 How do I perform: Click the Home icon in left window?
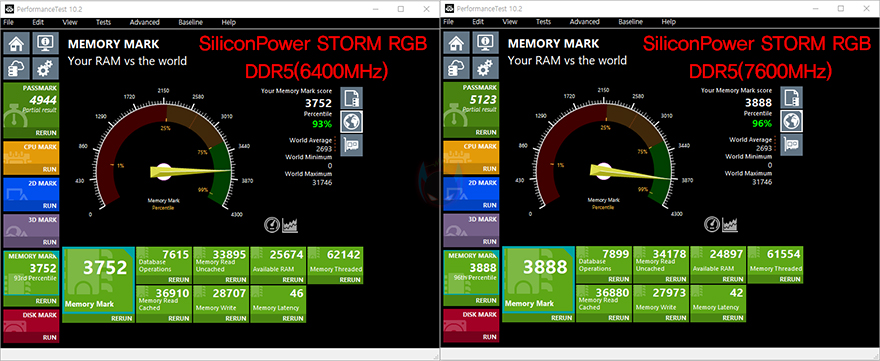[16, 43]
